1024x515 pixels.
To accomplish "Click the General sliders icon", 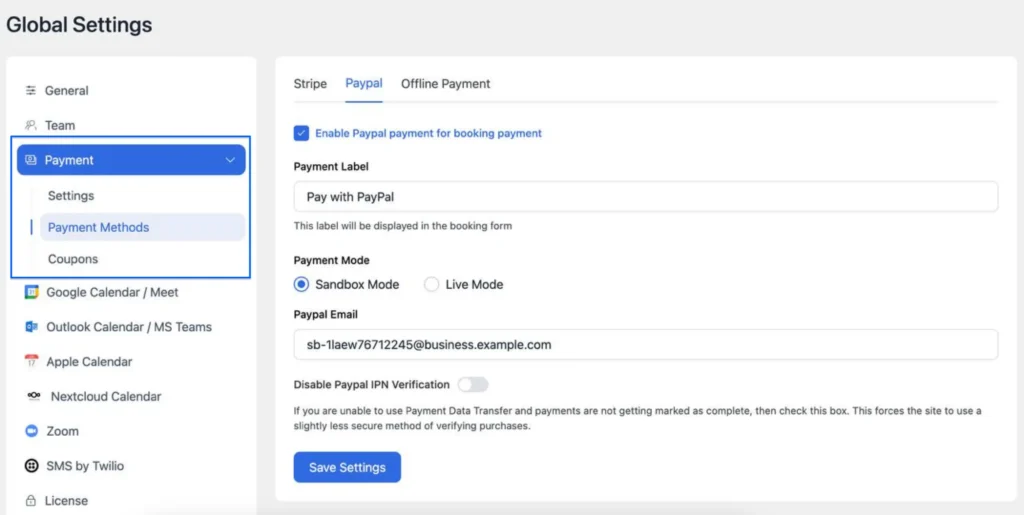I will point(30,90).
